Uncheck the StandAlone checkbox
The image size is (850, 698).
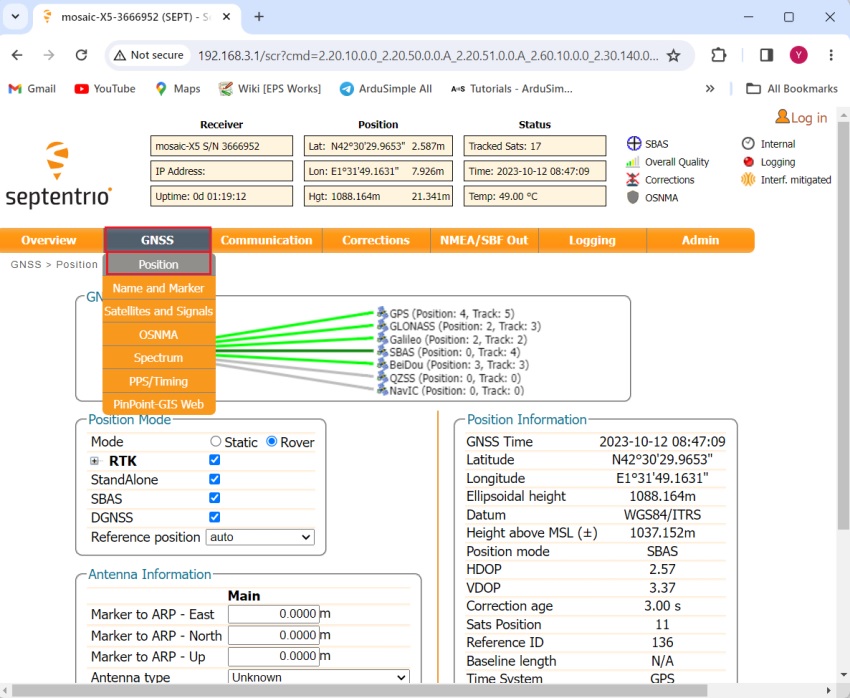tap(214, 479)
